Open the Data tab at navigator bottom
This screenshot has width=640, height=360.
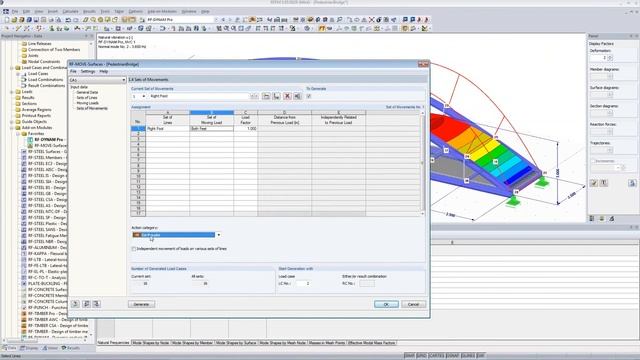tap(9, 348)
